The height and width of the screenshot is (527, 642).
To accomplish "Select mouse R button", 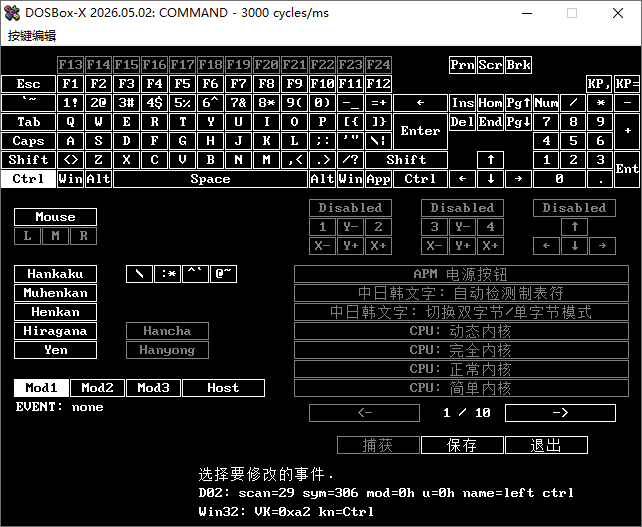I will coord(84,236).
